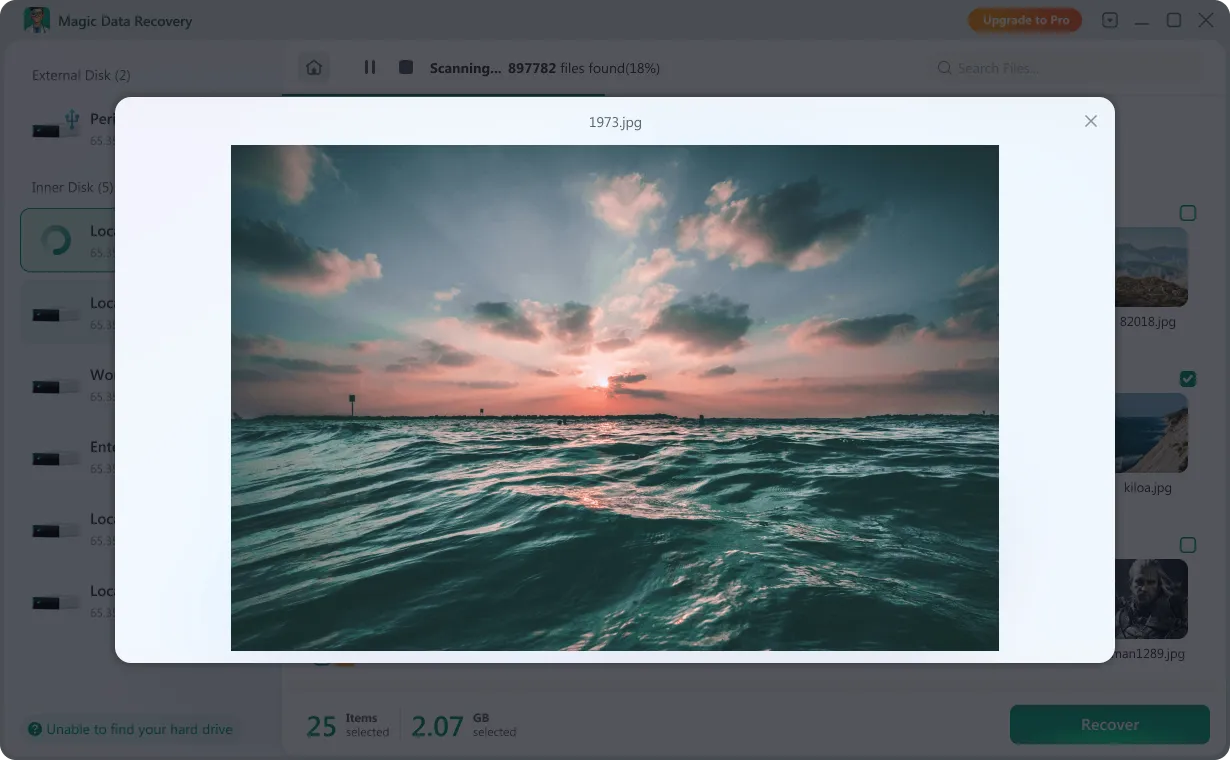Click the search magnifier icon
Screen dimensions: 1230x760
[x=944, y=68]
